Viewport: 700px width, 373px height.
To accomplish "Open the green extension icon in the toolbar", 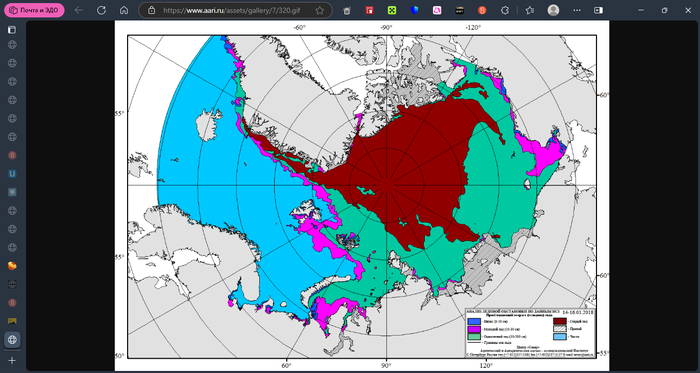I will (x=392, y=10).
